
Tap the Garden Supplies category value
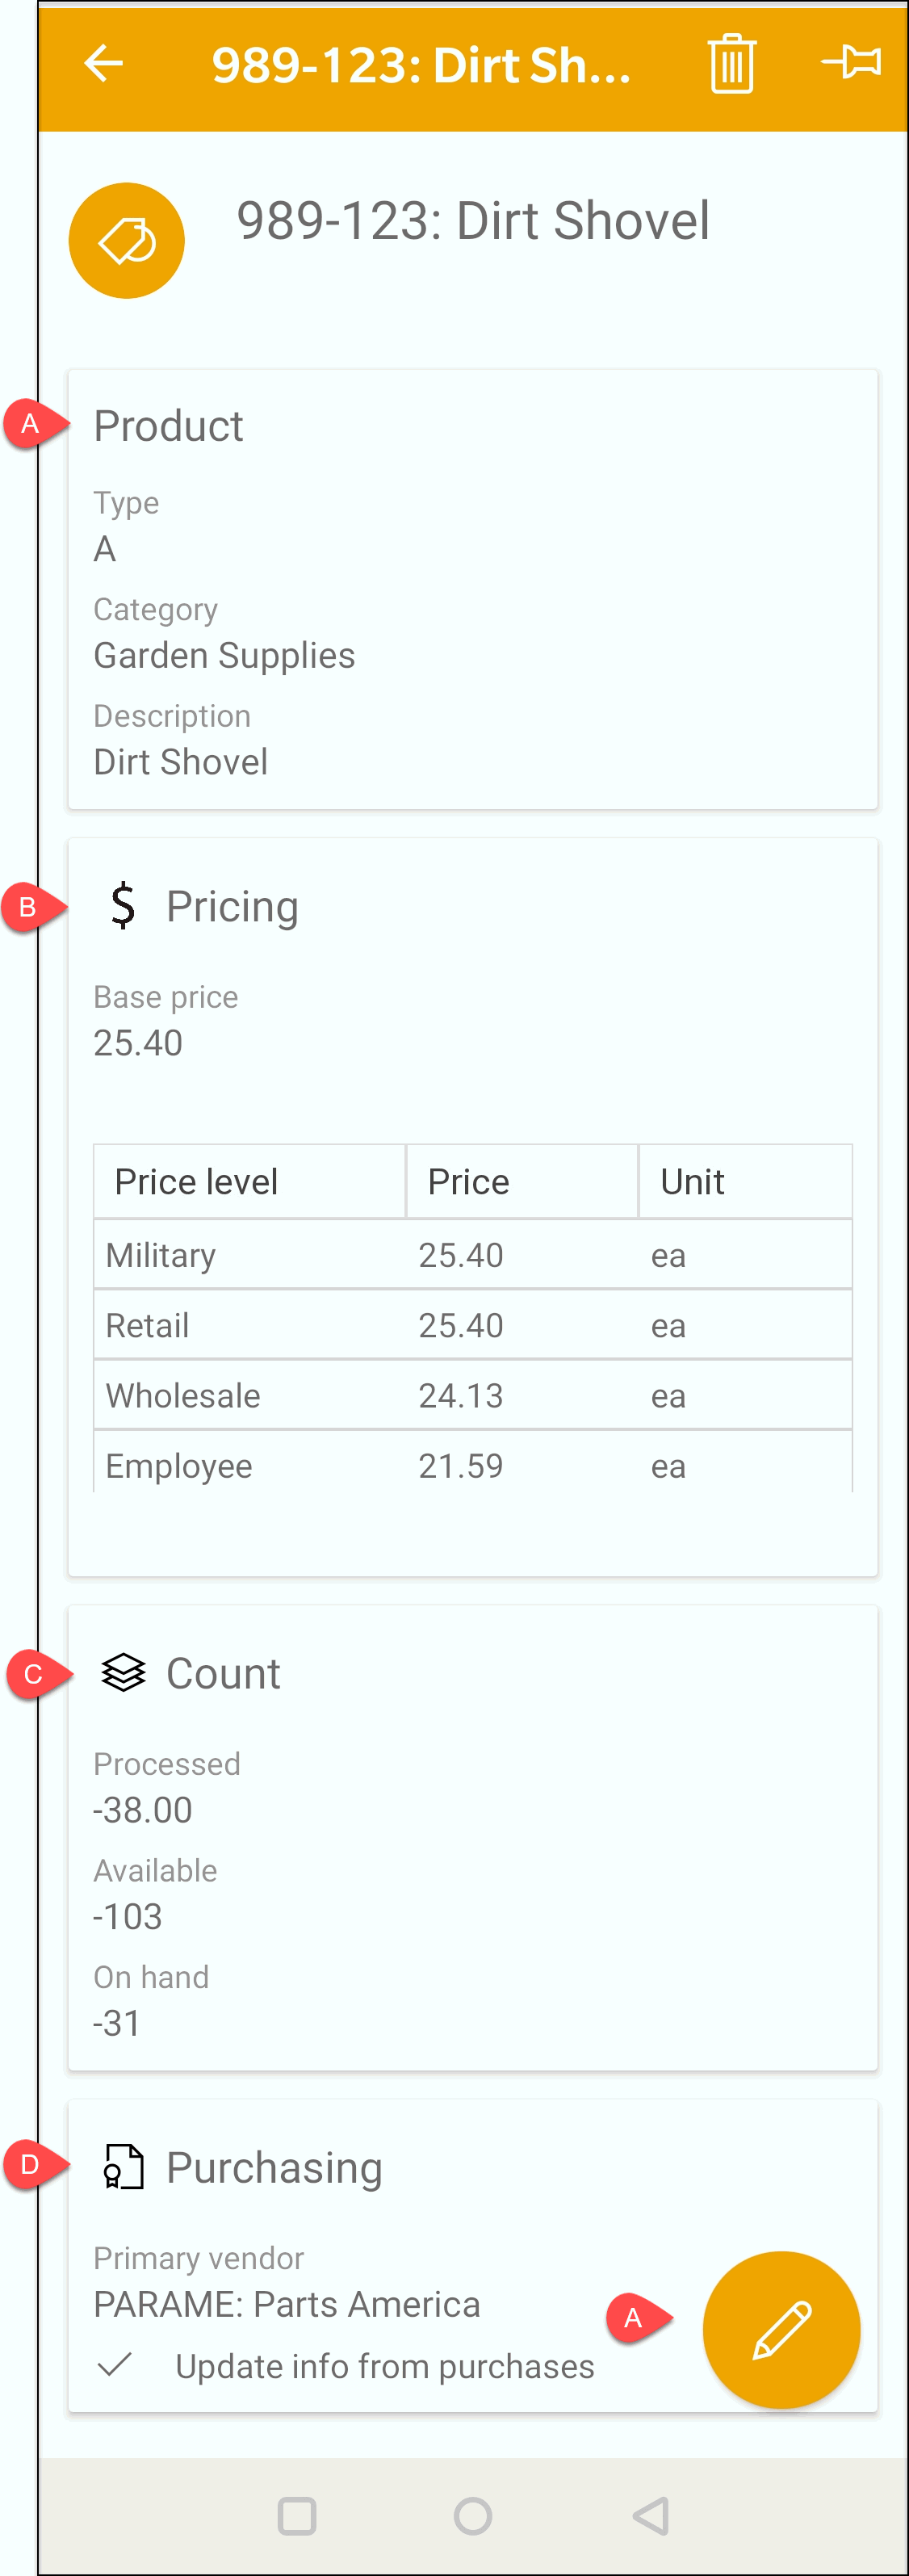coord(224,655)
